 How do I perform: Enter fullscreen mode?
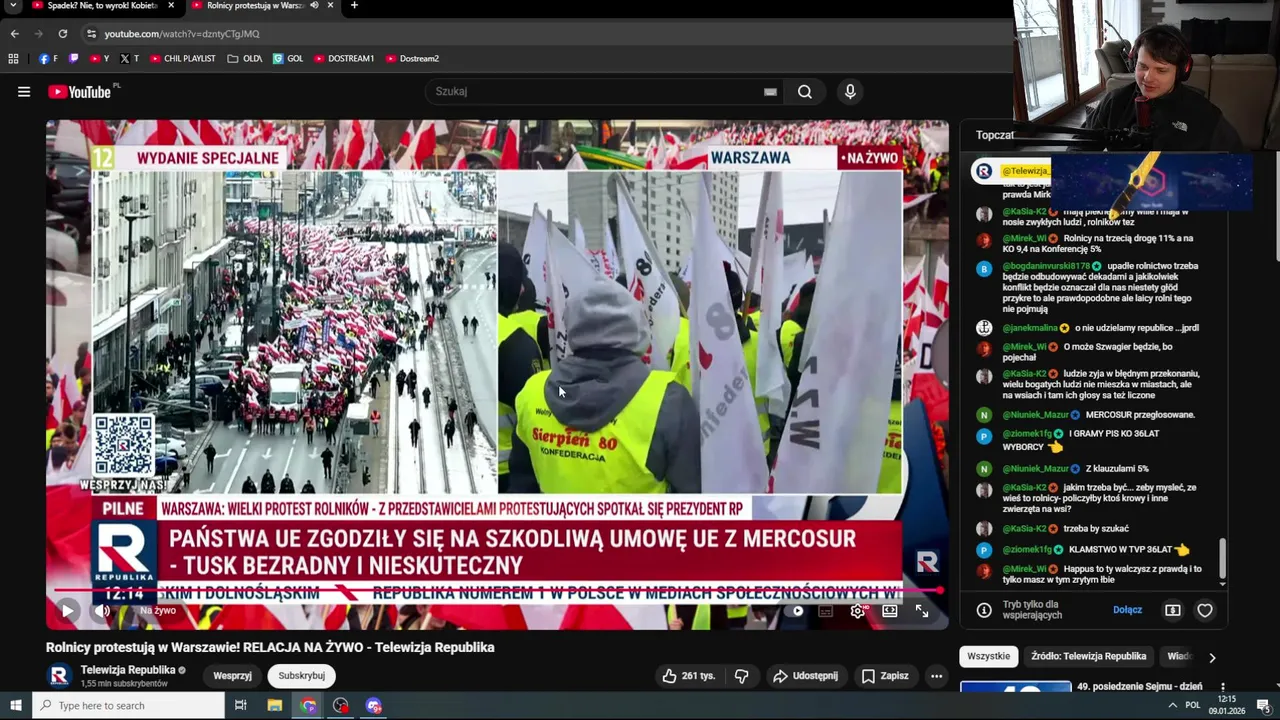[922, 610]
